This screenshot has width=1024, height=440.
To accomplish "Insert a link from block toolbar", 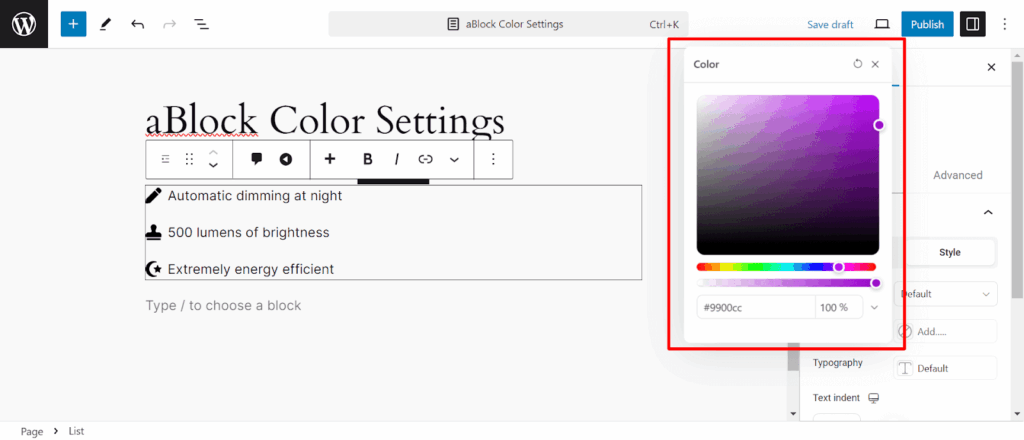I will [426, 159].
